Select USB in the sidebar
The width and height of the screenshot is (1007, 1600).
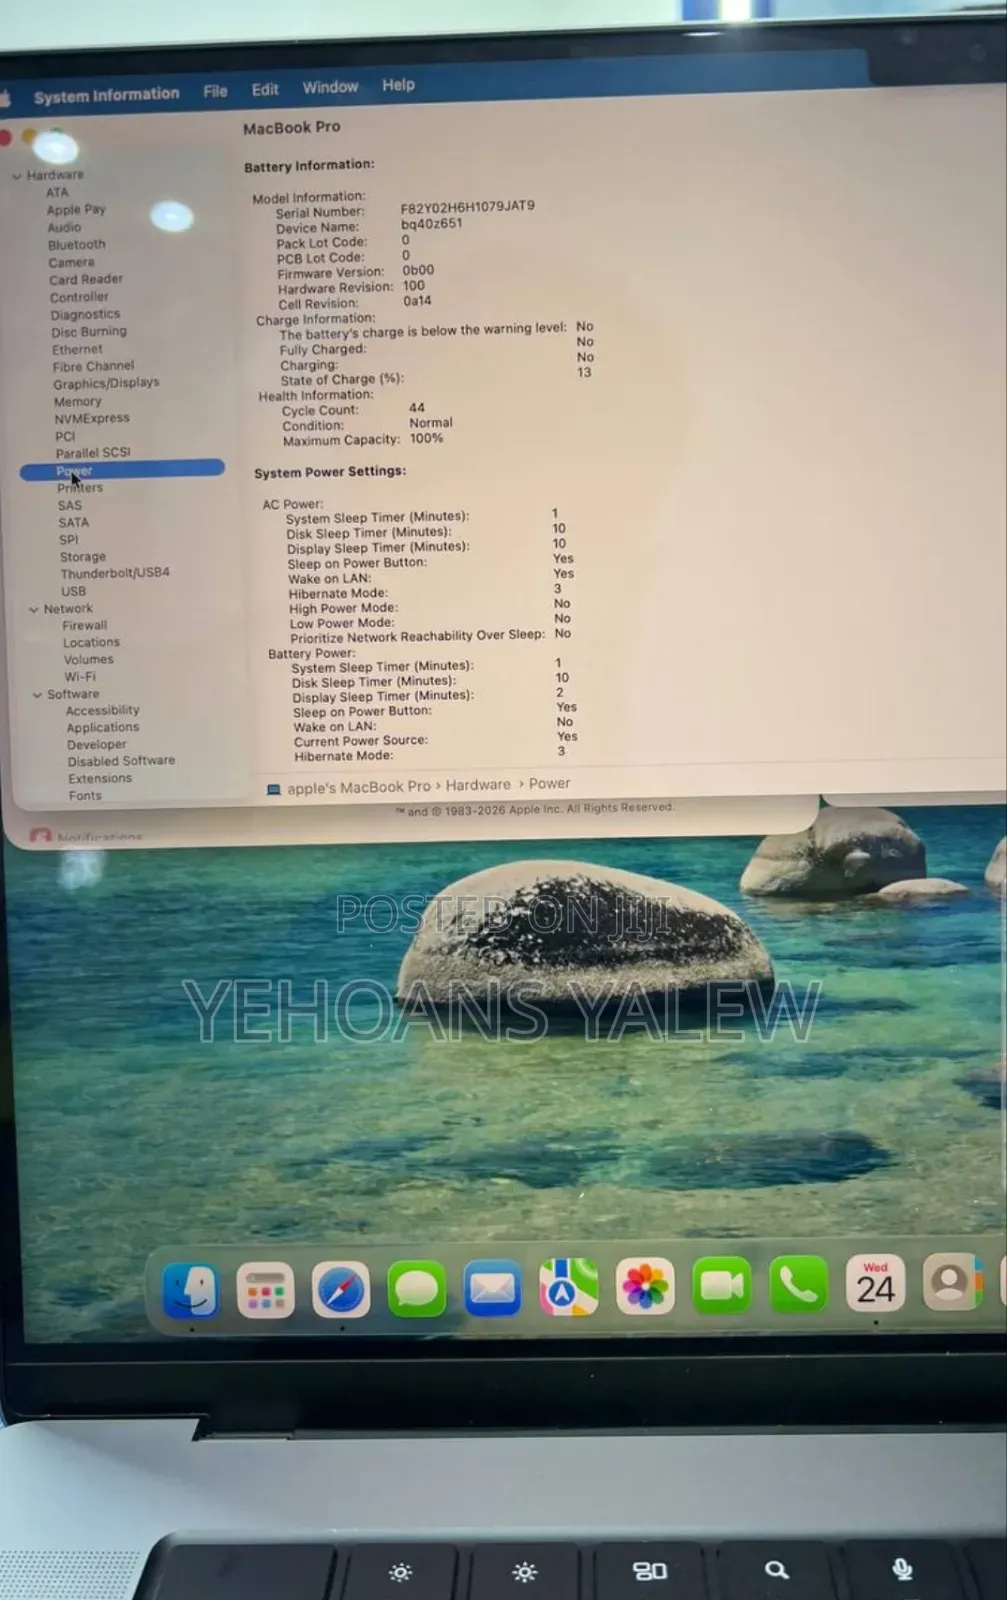tap(73, 591)
